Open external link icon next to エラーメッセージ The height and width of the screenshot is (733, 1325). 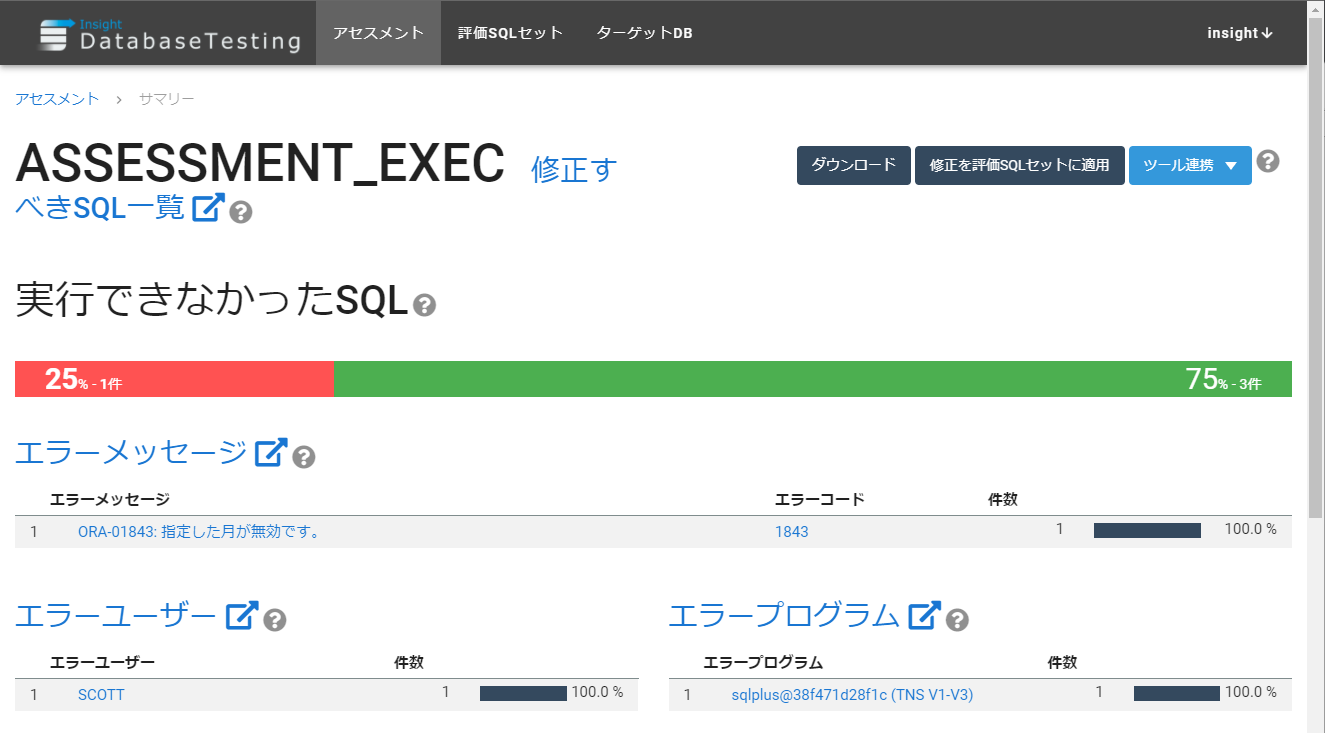click(272, 453)
